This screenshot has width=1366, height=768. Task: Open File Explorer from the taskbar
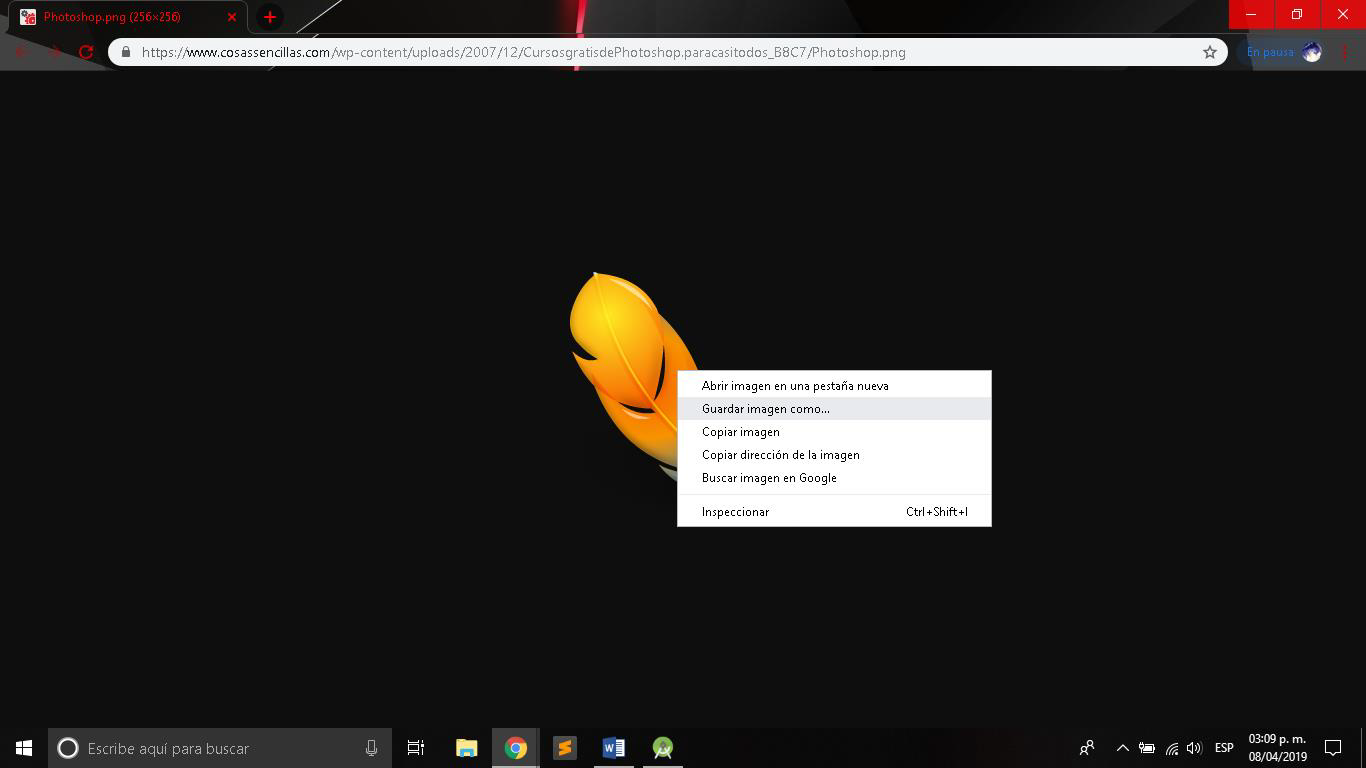[x=467, y=748]
